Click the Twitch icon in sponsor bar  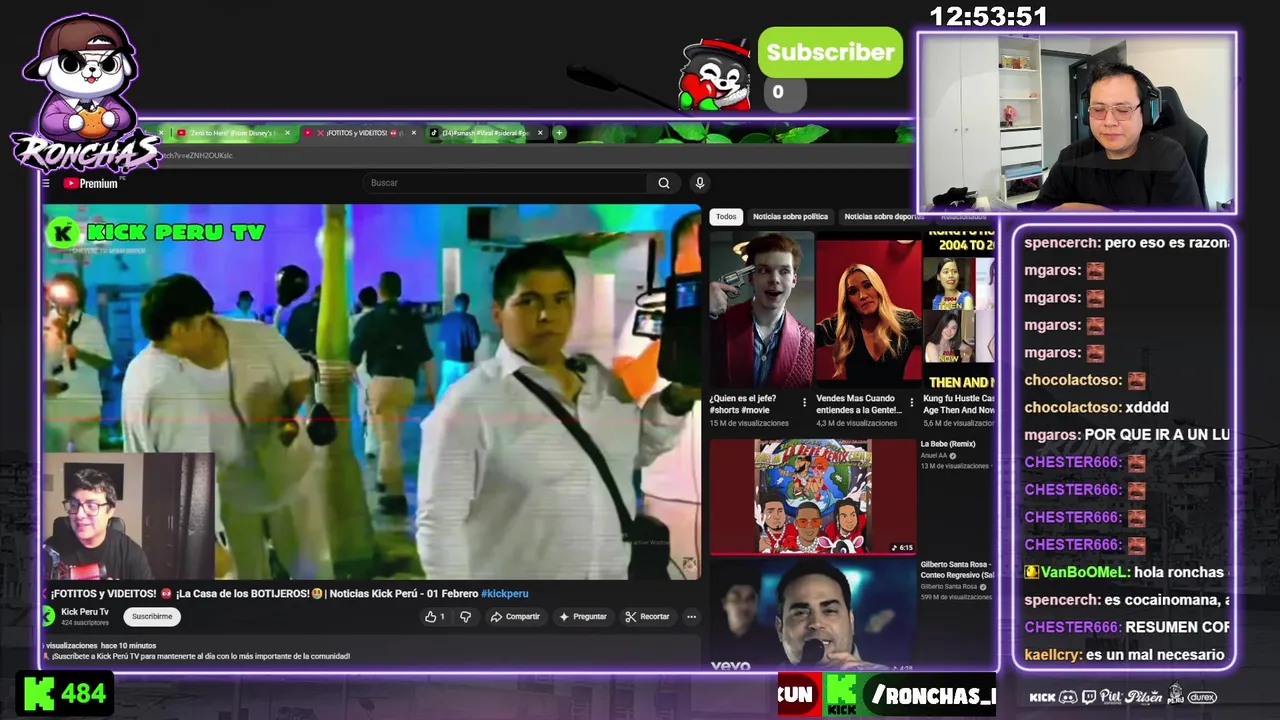1089,697
